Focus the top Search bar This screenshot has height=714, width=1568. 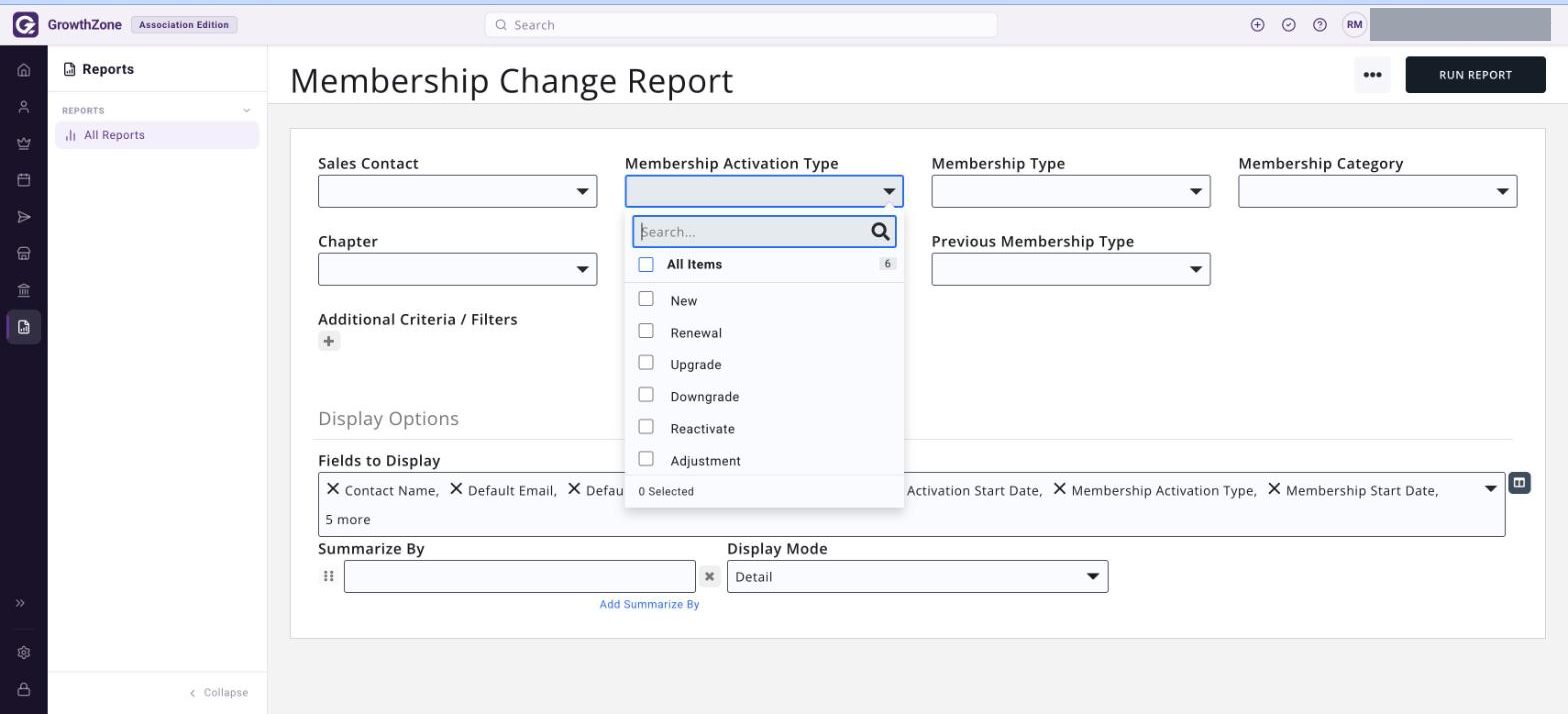pos(741,25)
